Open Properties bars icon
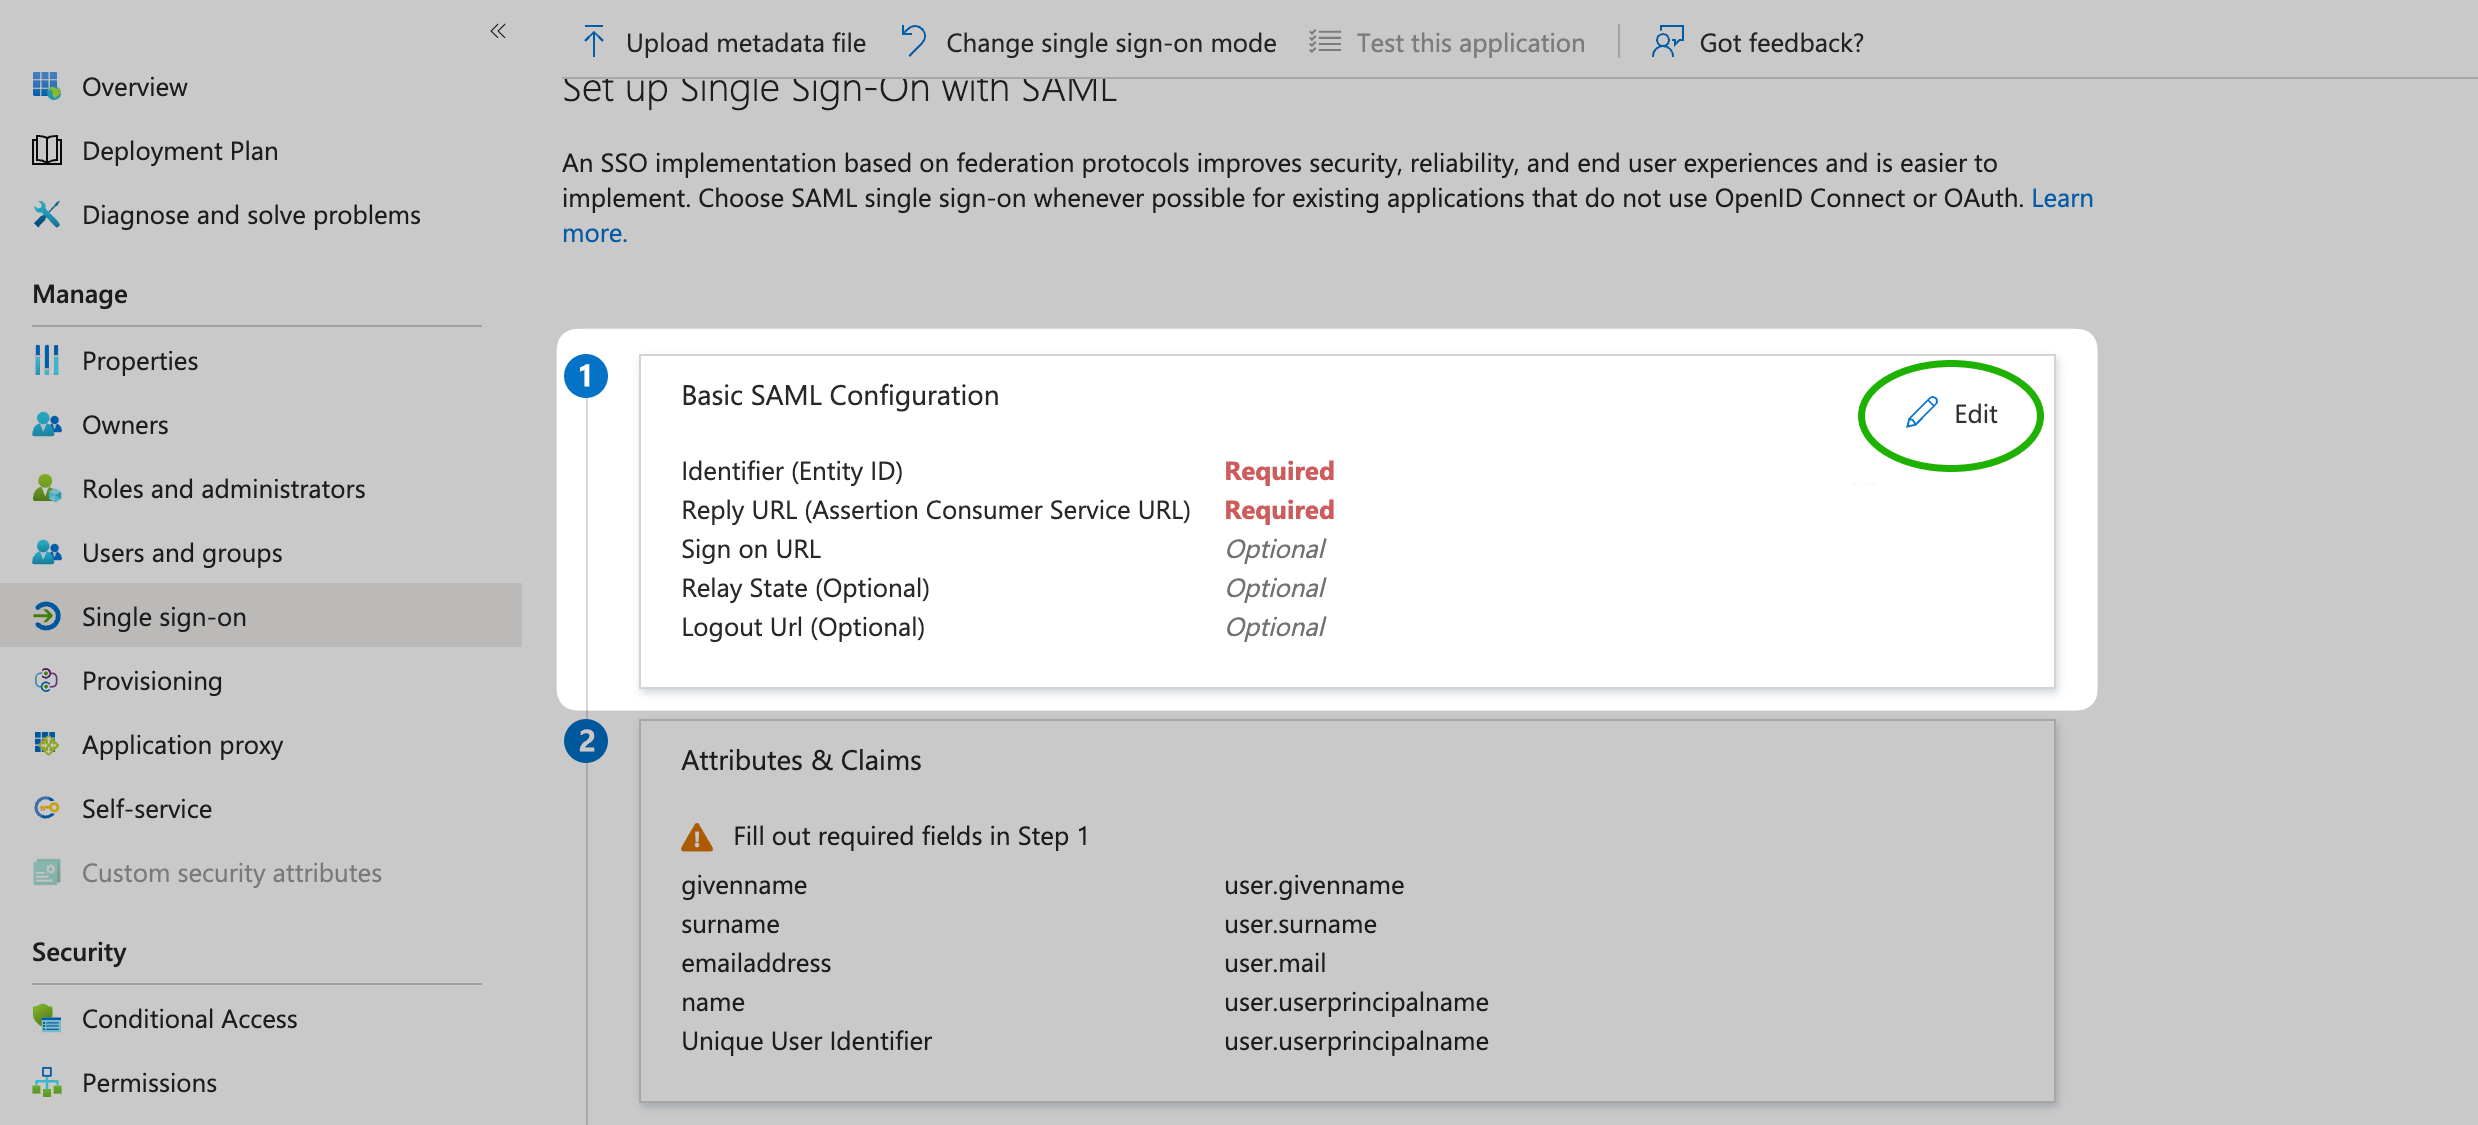The image size is (2478, 1125). point(46,360)
